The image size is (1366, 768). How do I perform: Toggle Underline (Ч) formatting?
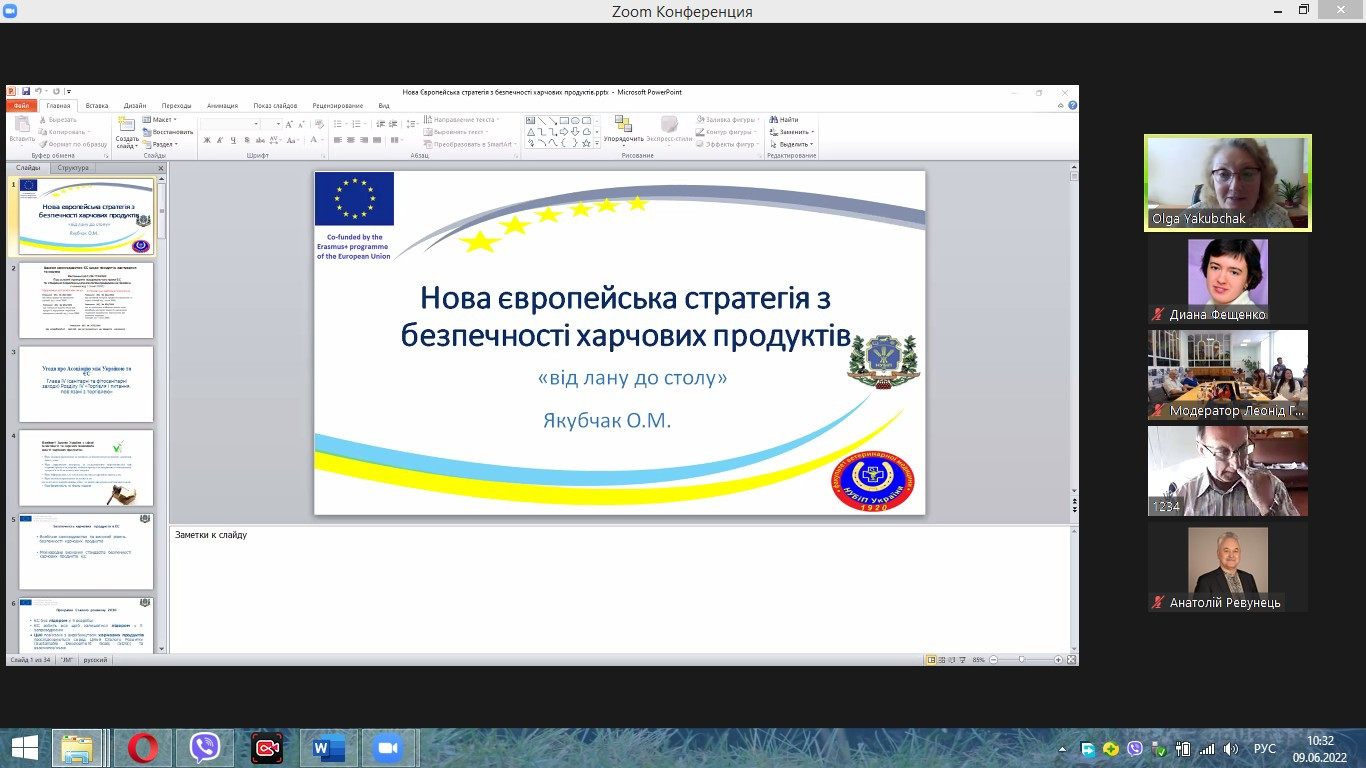(x=234, y=141)
